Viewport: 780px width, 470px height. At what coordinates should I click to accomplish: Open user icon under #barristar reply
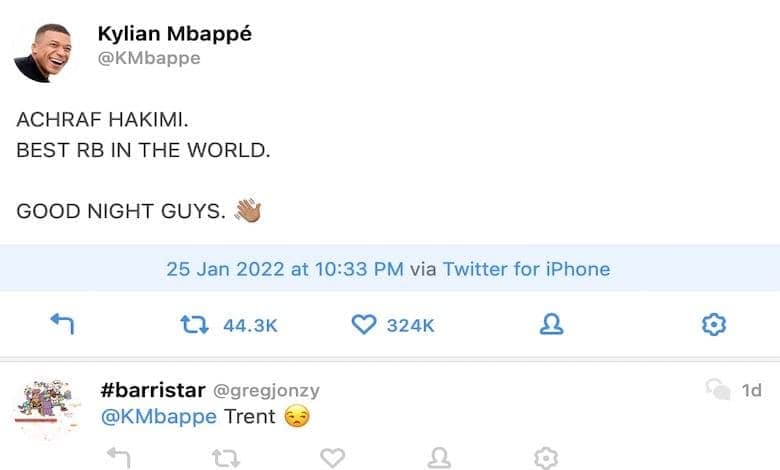439,457
